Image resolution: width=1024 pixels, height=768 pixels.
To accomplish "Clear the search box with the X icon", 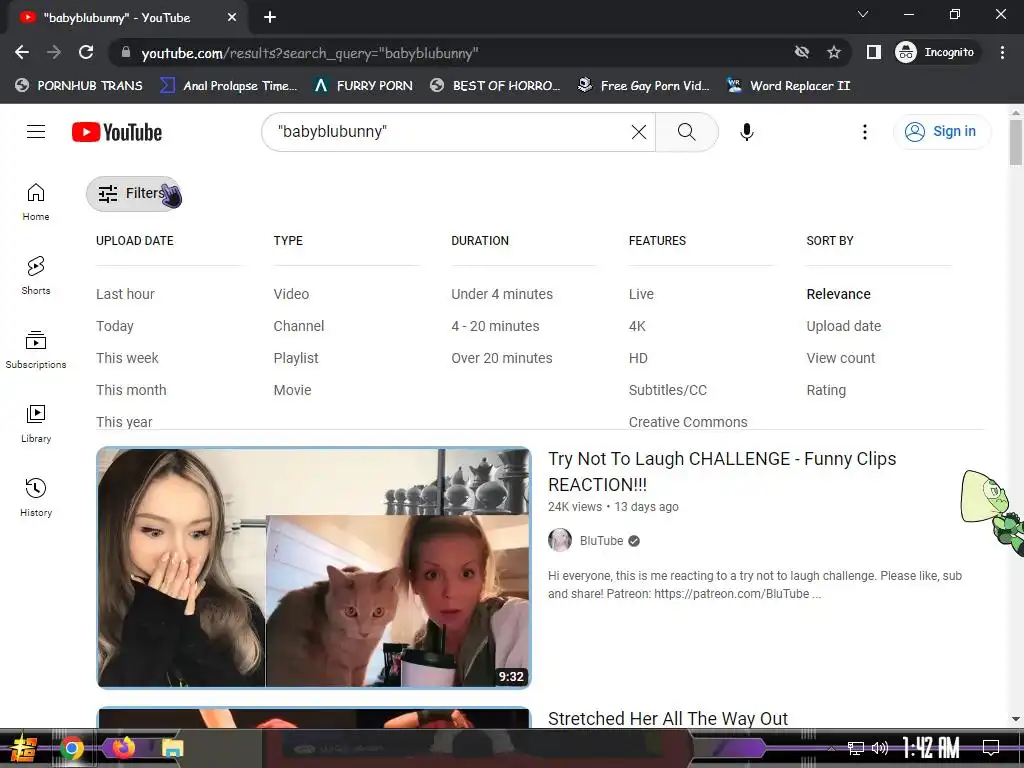I will (x=639, y=132).
